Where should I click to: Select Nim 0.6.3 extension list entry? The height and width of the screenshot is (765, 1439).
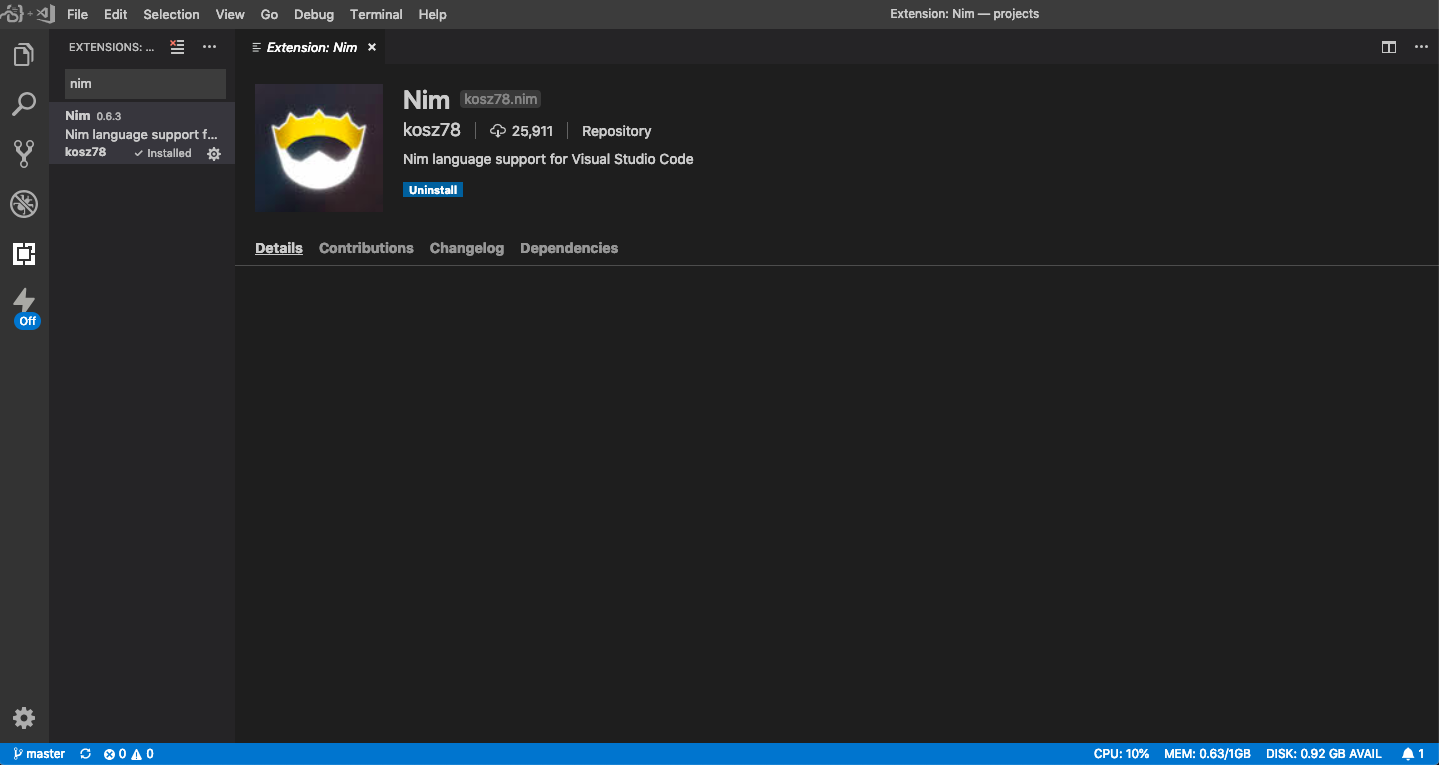point(142,134)
